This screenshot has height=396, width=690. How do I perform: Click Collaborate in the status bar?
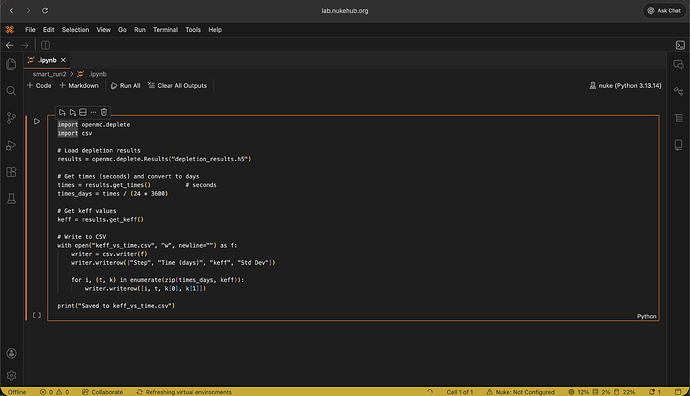tap(103, 392)
